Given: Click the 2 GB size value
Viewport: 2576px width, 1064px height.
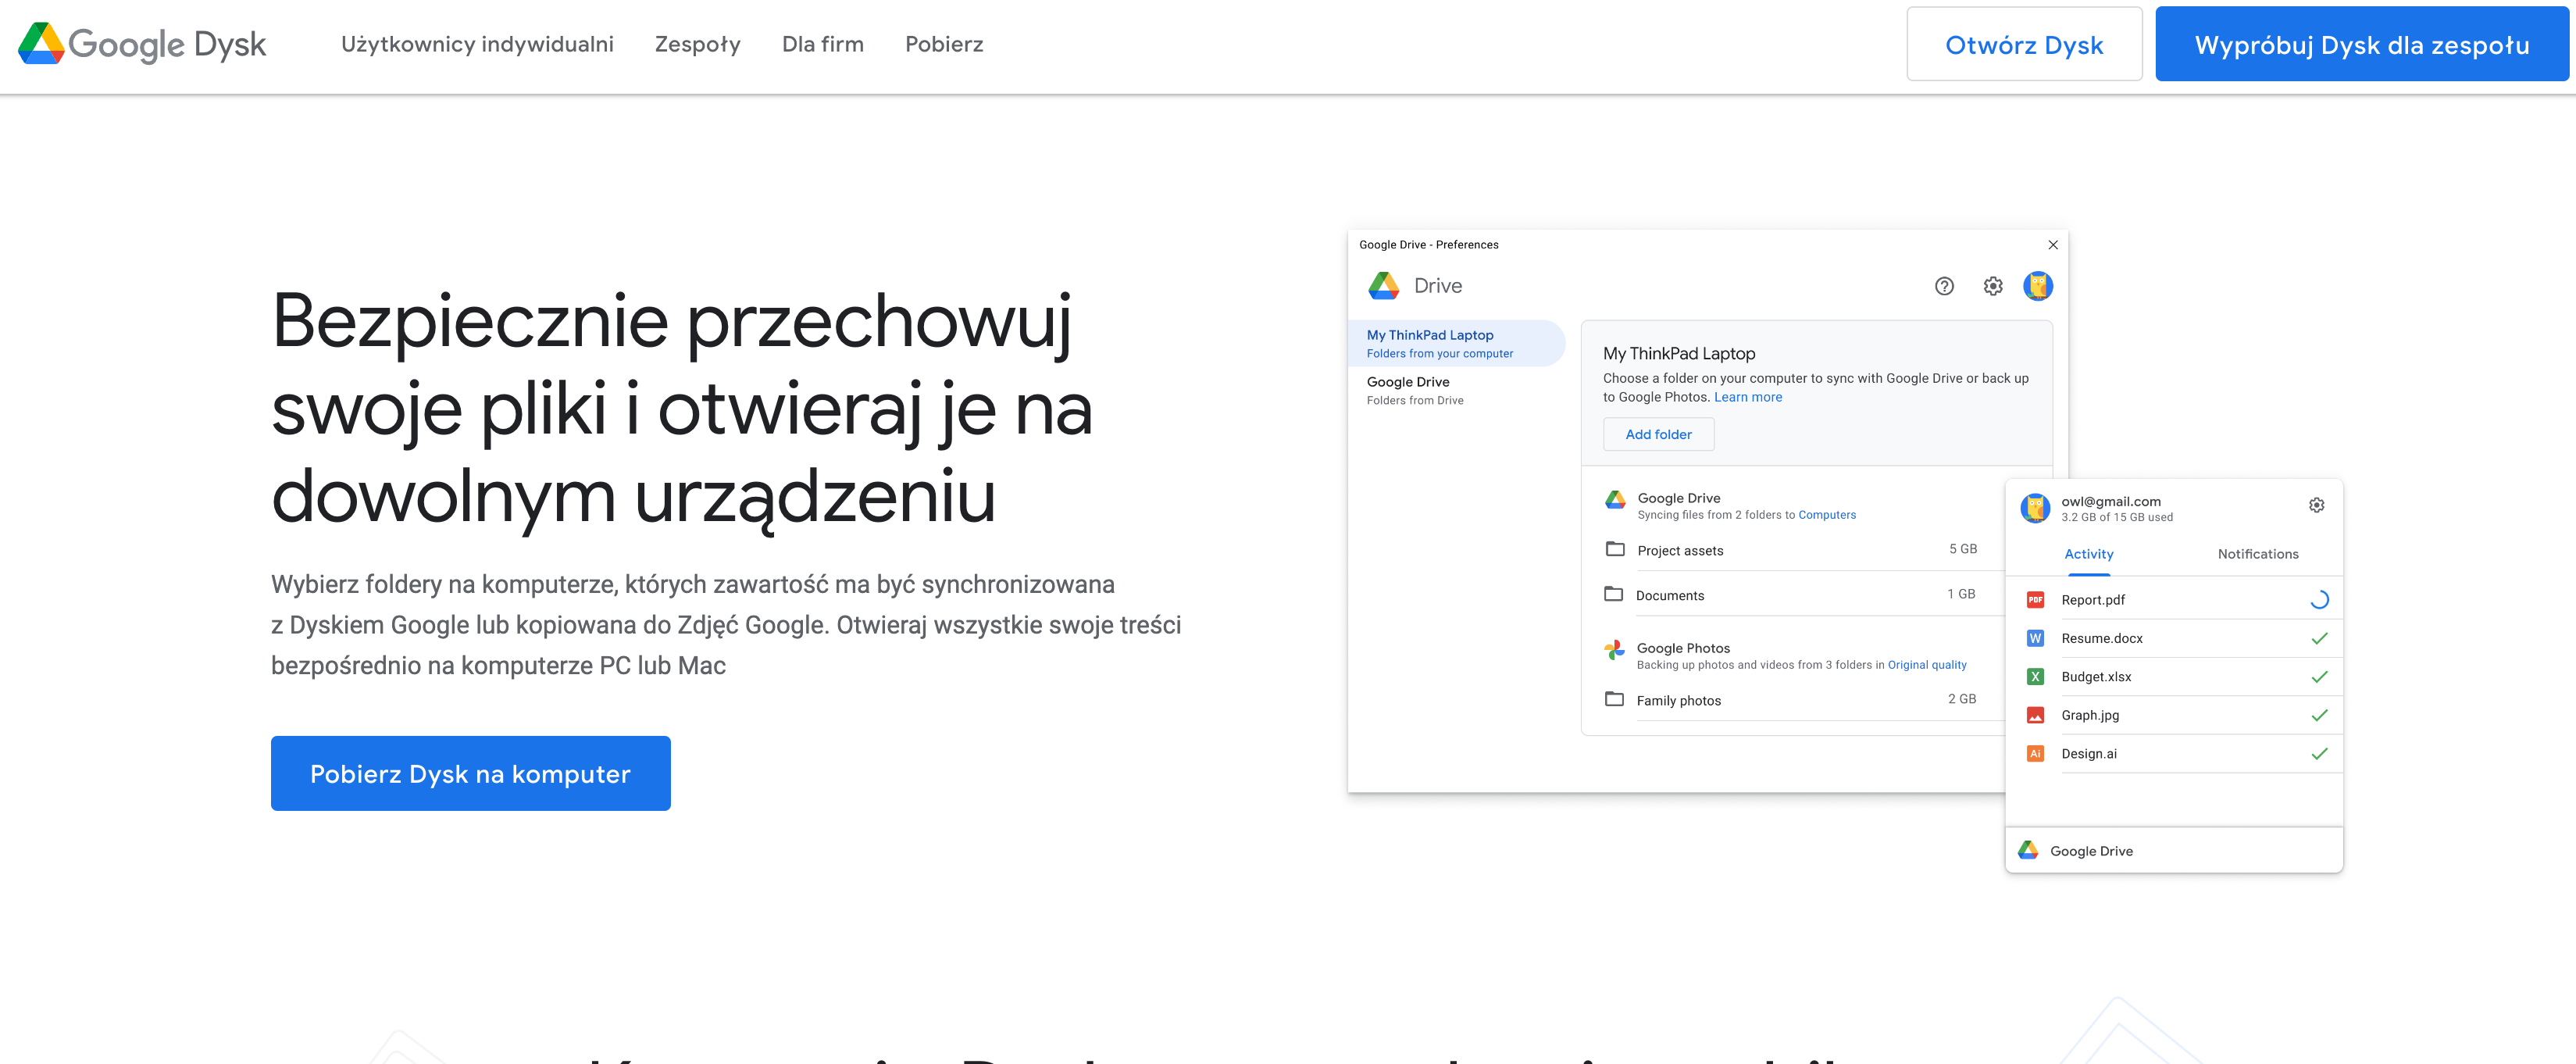Looking at the screenshot, I should point(1961,699).
